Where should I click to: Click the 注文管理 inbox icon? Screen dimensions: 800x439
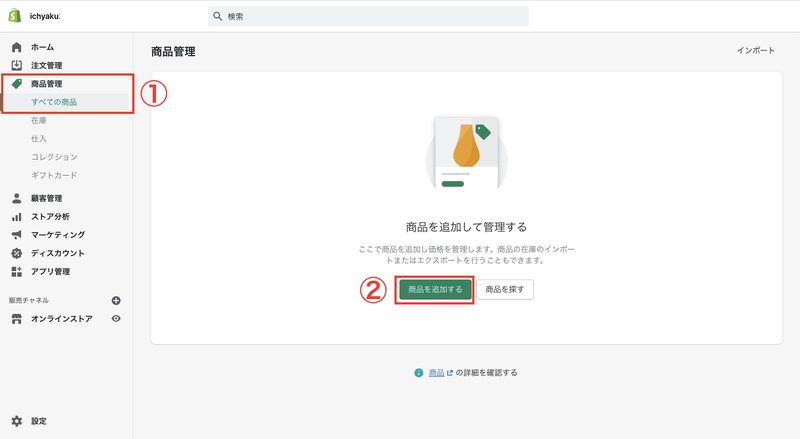[x=17, y=65]
